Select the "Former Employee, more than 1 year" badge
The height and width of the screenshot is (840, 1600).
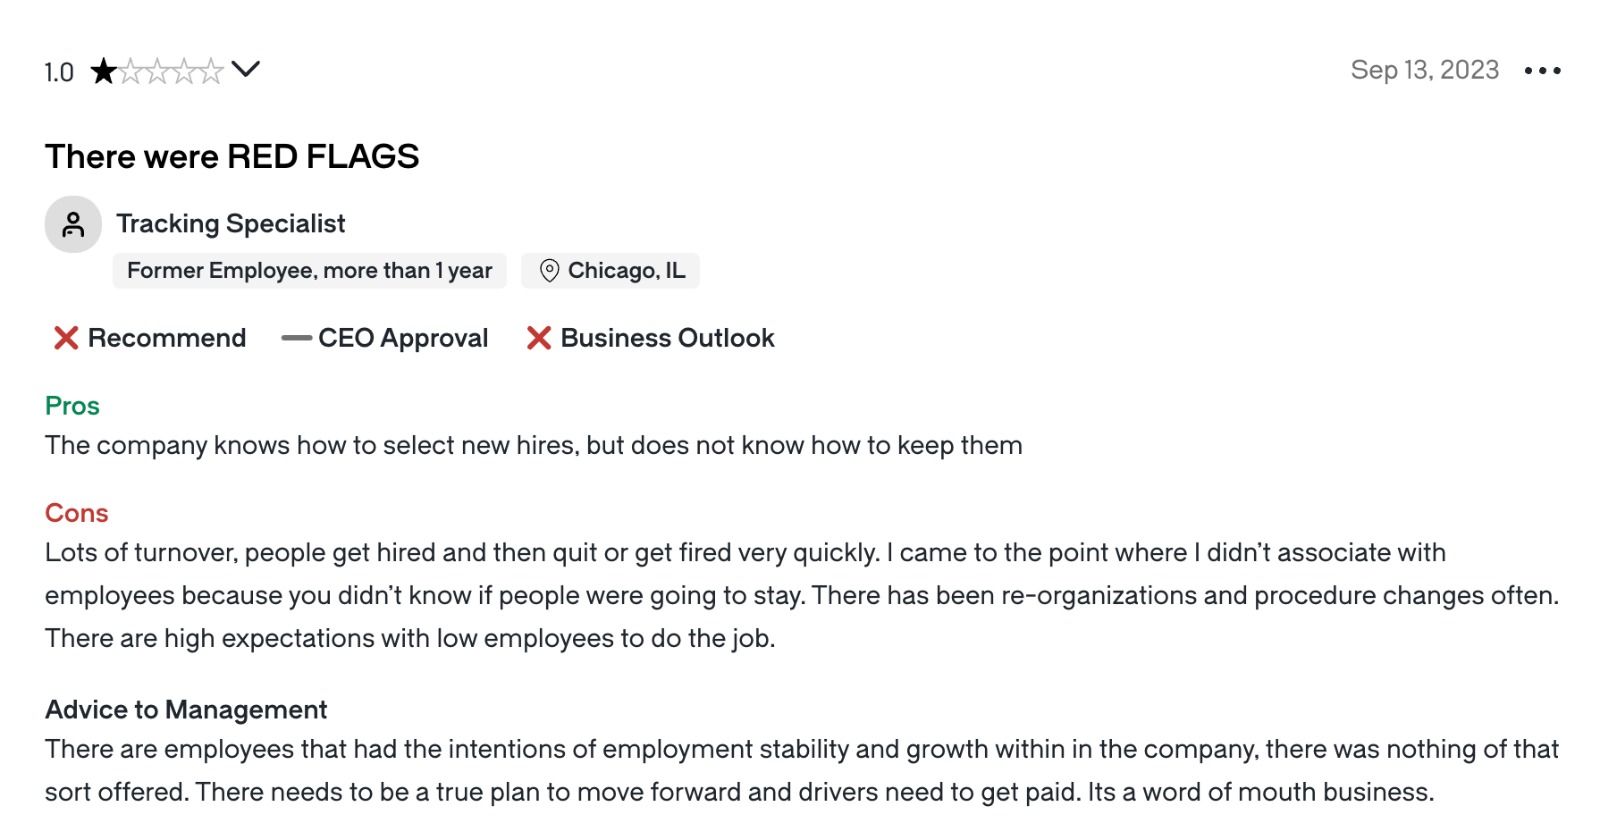coord(309,271)
